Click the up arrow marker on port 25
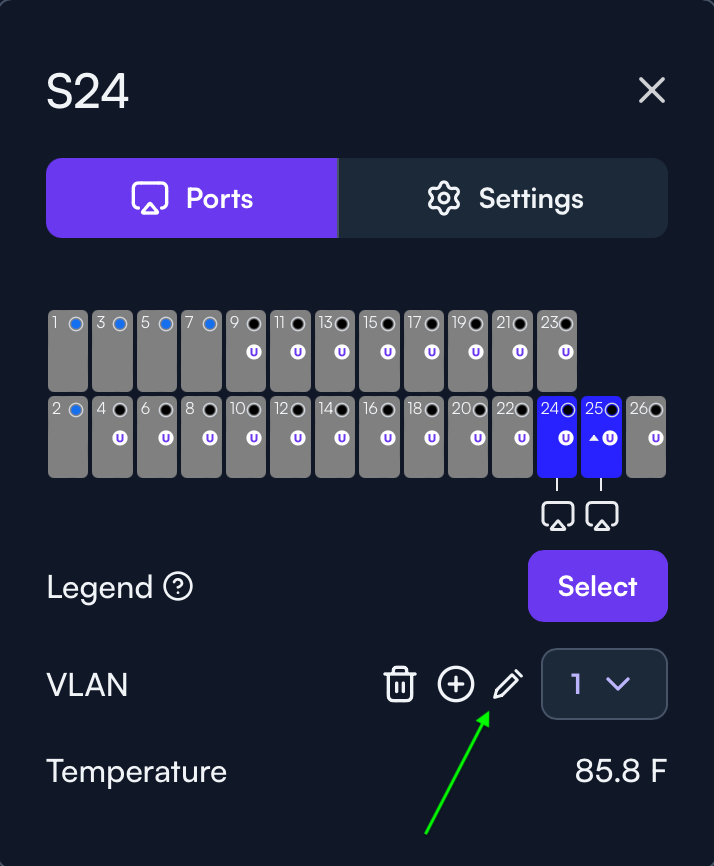The height and width of the screenshot is (866, 714). point(594,438)
